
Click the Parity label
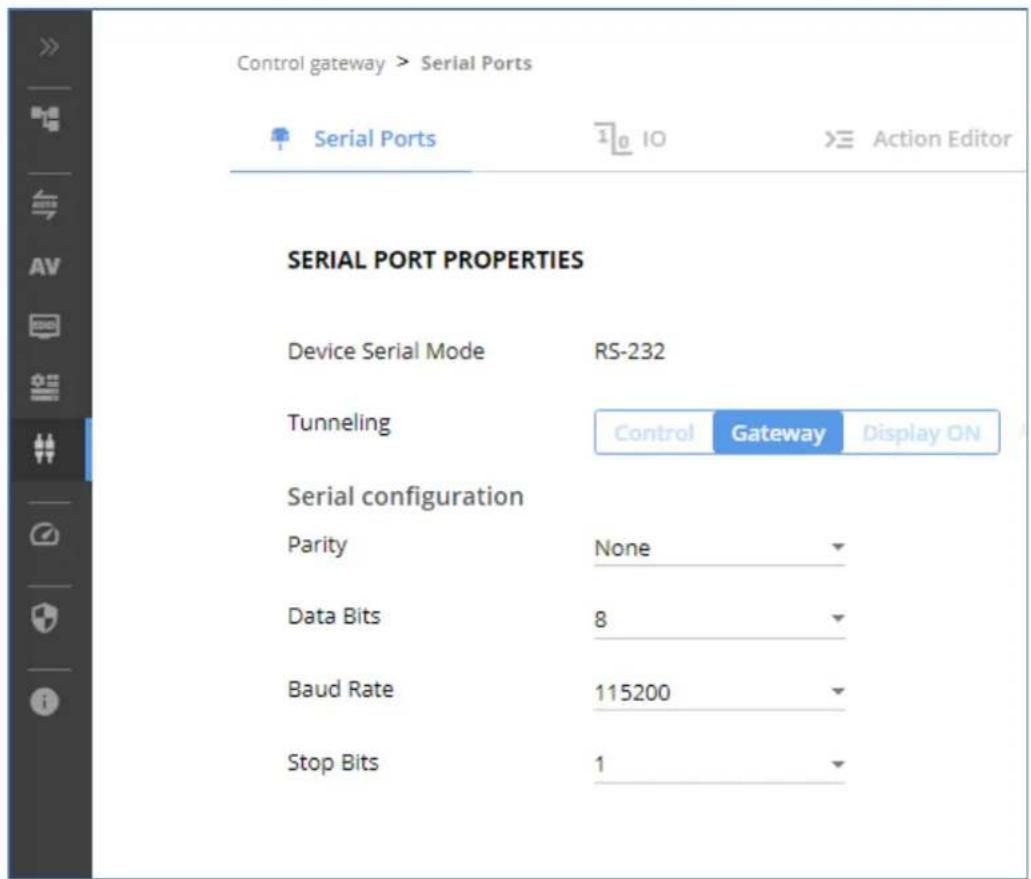coord(317,545)
